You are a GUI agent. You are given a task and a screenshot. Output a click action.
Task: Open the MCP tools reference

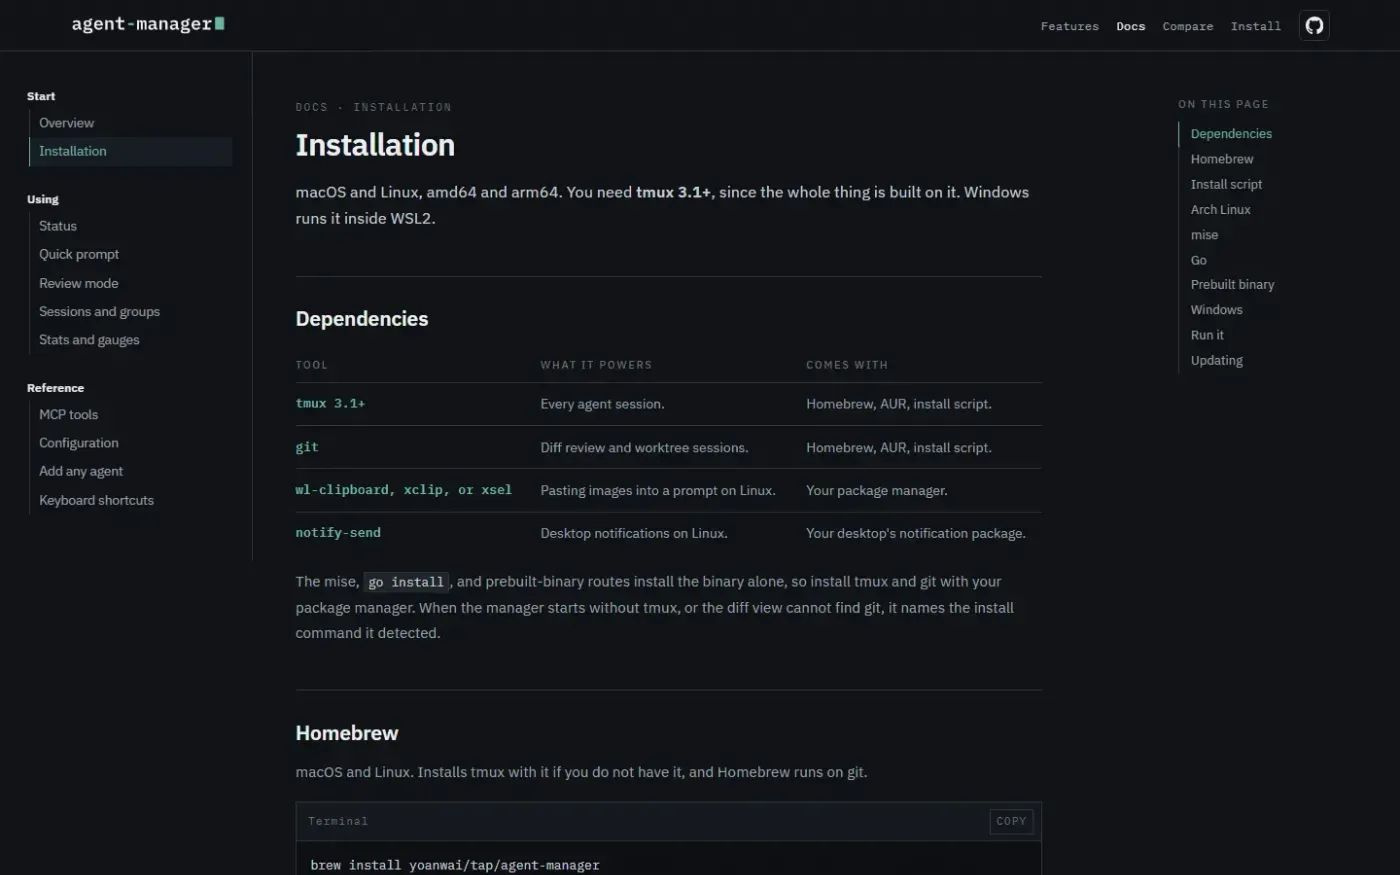click(68, 414)
